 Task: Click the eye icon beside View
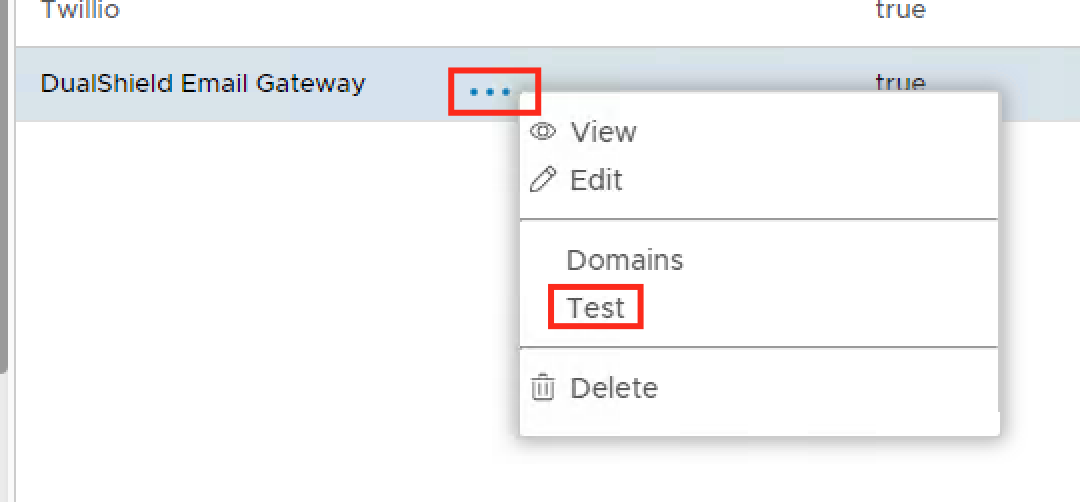(x=543, y=132)
